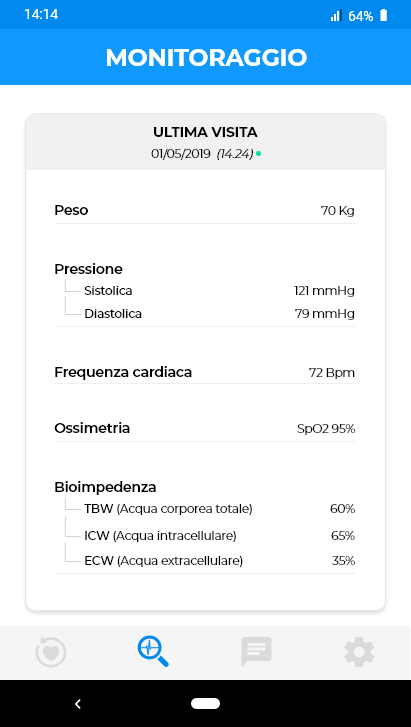
Task: Select the monitoring magnifier icon
Action: 153,651
